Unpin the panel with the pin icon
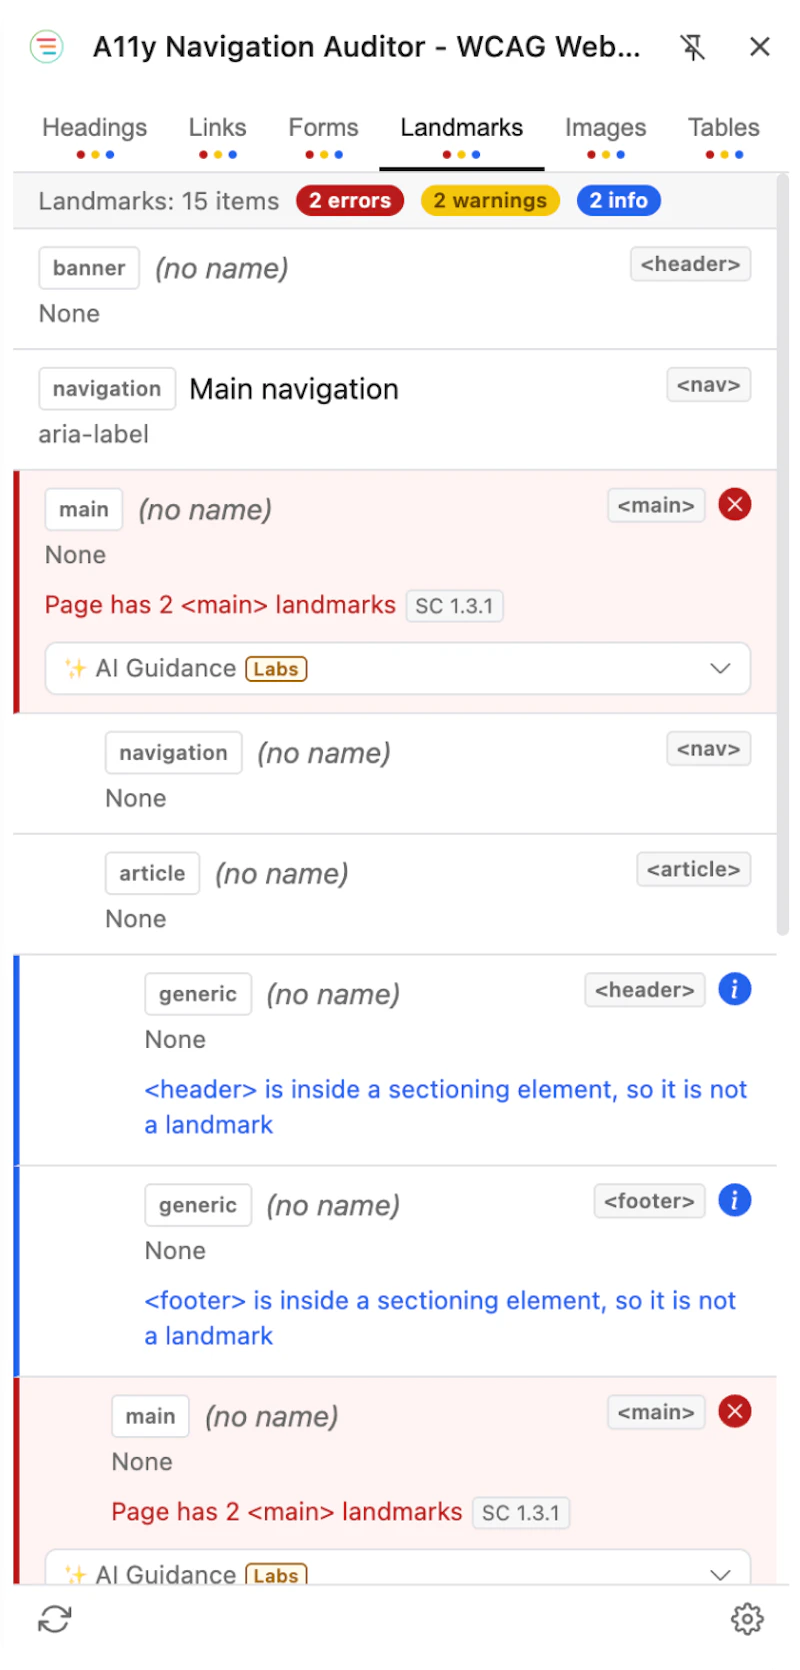The width and height of the screenshot is (800, 1670). click(x=692, y=46)
